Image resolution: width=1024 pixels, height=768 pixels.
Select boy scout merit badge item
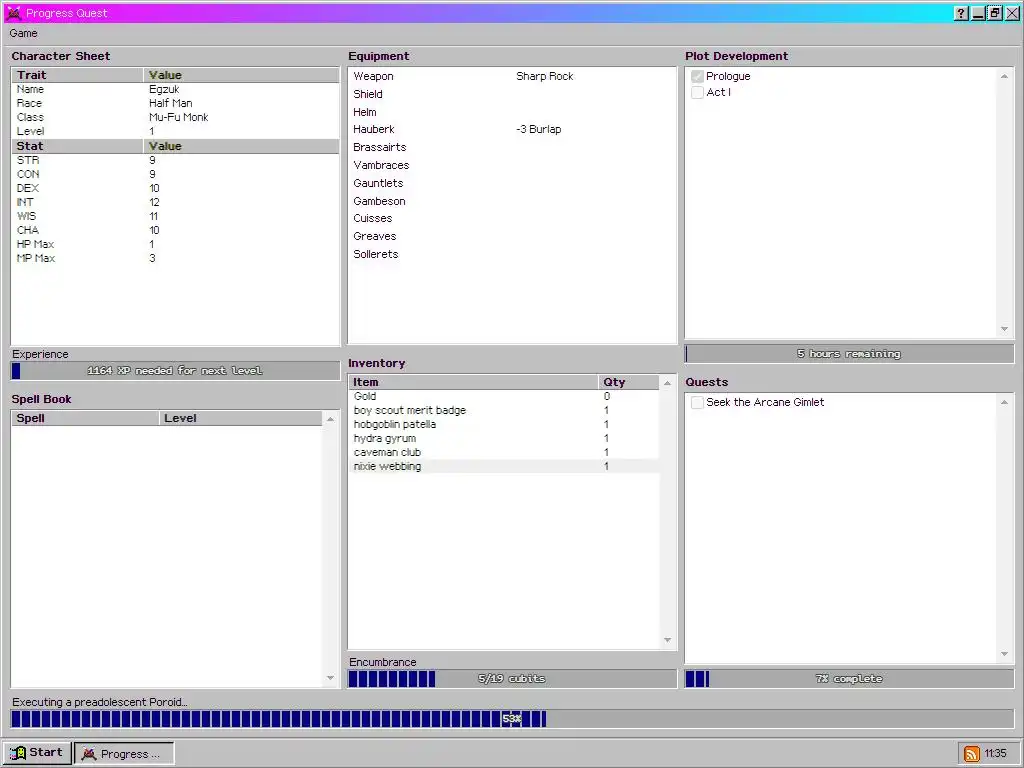[x=504, y=410]
